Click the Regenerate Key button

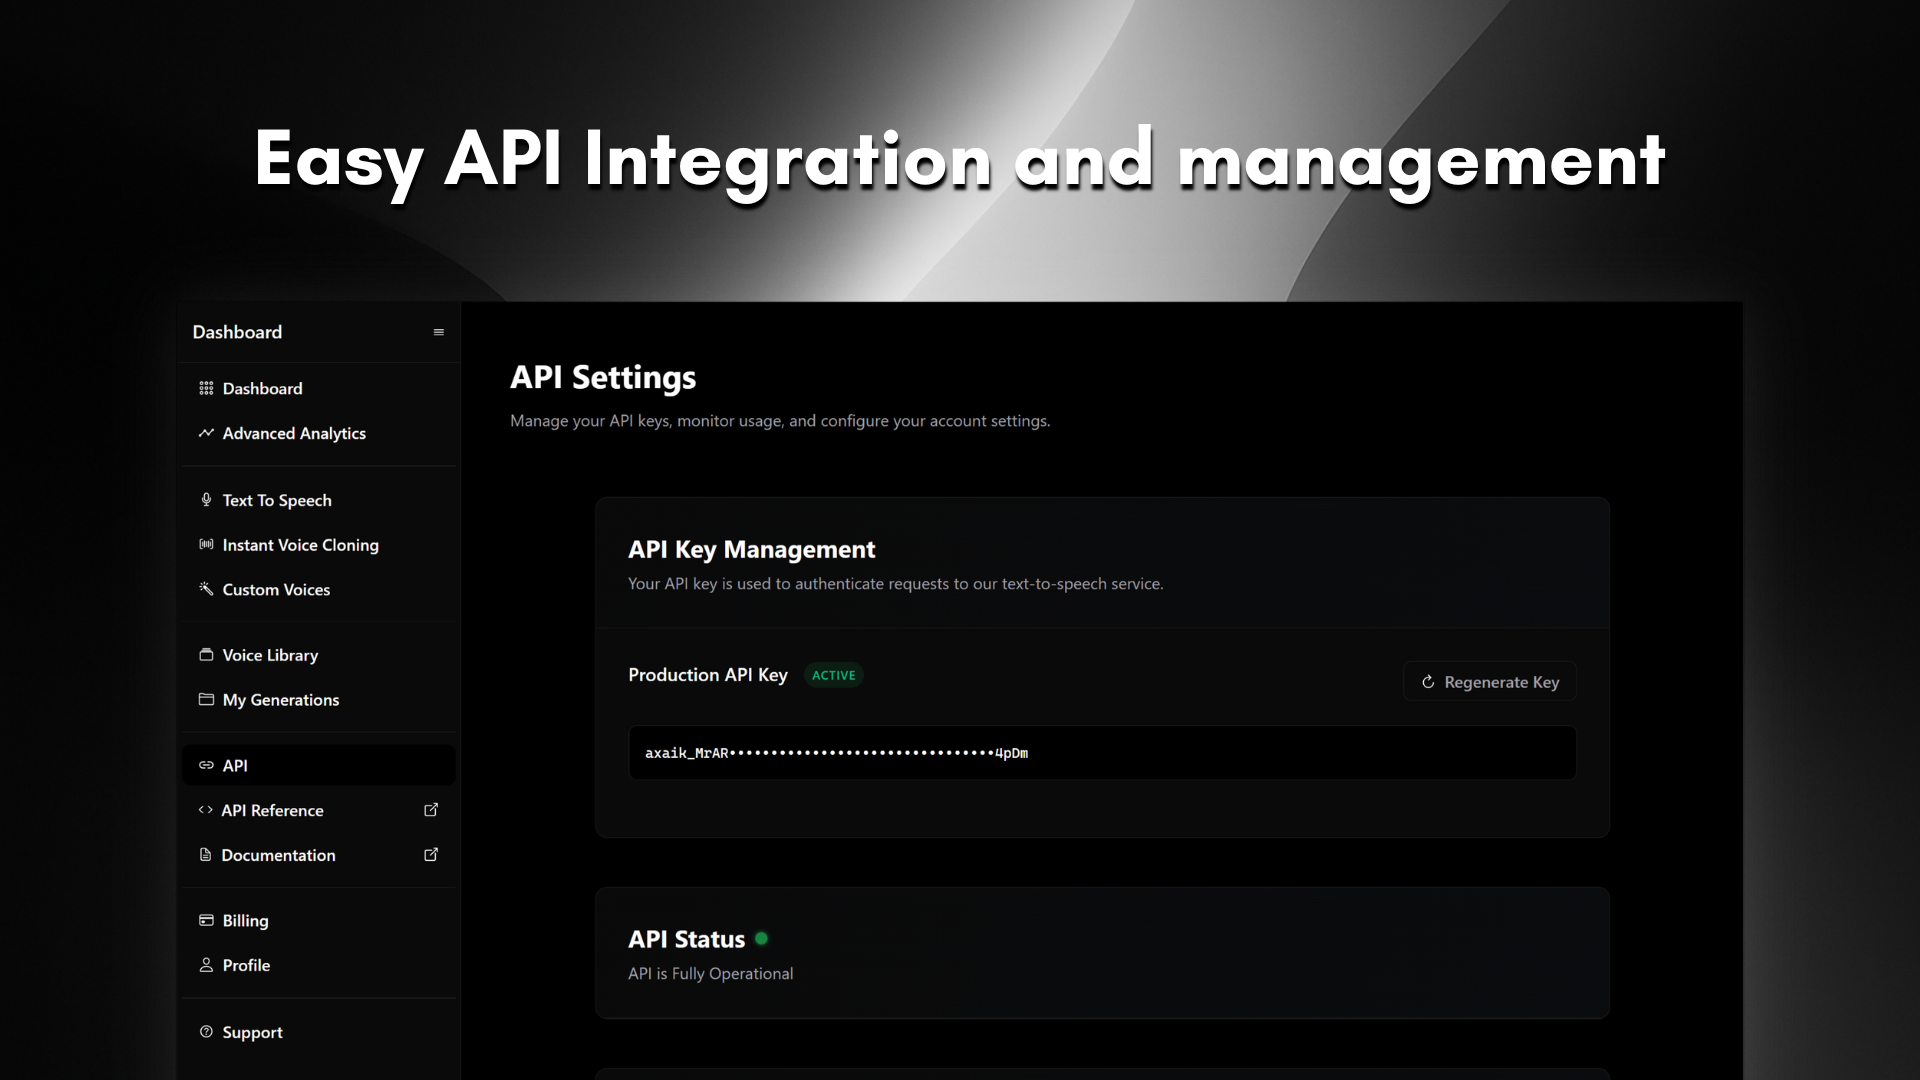[1489, 681]
